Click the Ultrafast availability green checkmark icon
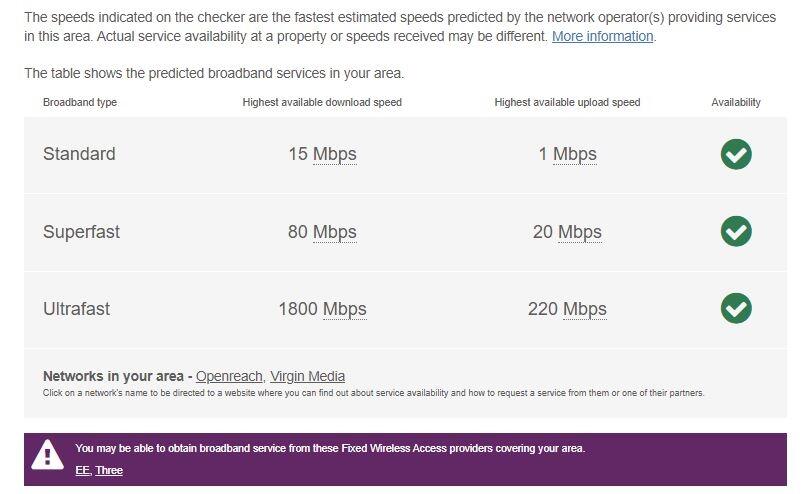Image resolution: width=810 pixels, height=494 pixels. pyautogui.click(x=736, y=308)
